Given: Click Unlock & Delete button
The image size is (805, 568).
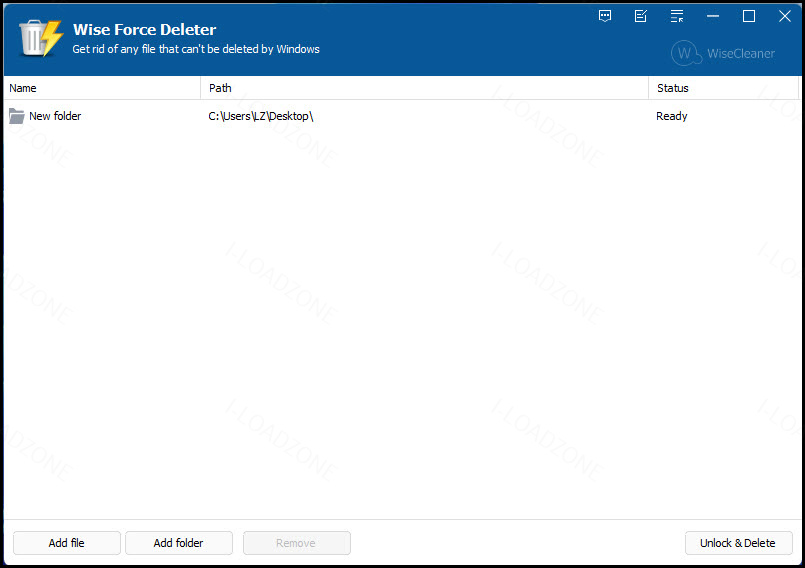Looking at the screenshot, I should click(x=738, y=543).
